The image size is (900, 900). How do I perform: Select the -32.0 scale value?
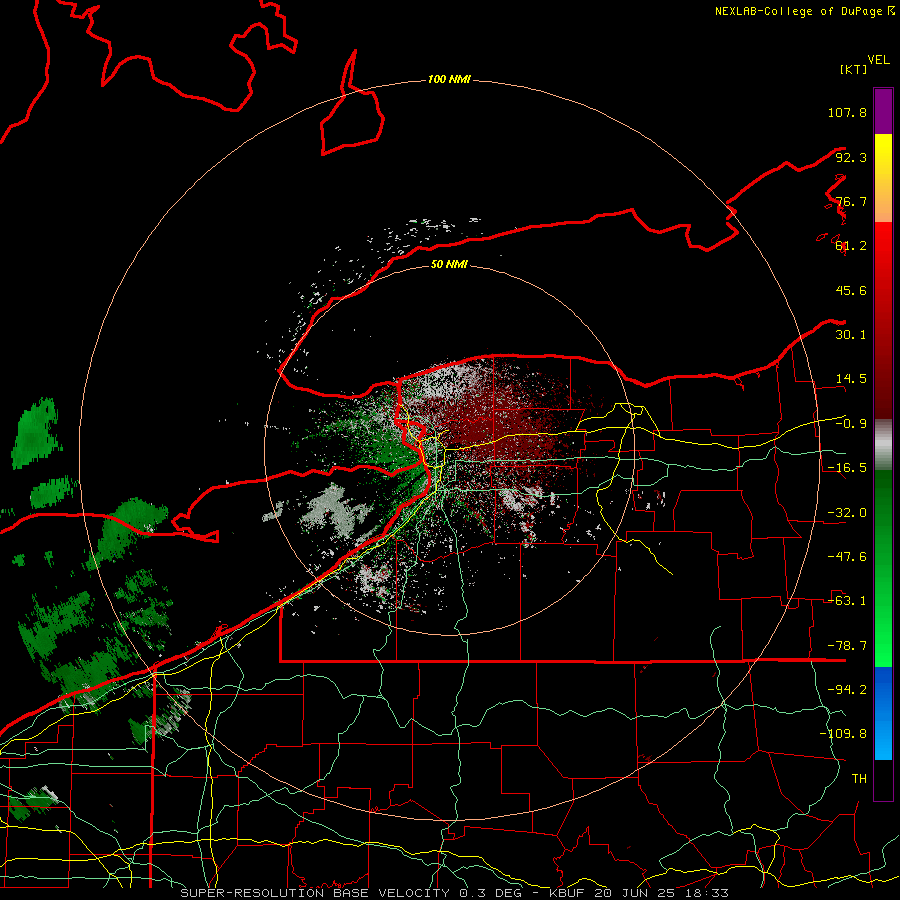click(x=847, y=513)
